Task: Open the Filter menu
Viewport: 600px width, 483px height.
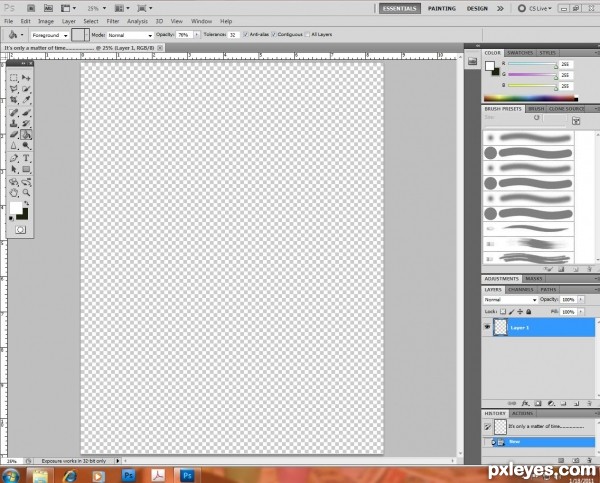Action: (113, 21)
